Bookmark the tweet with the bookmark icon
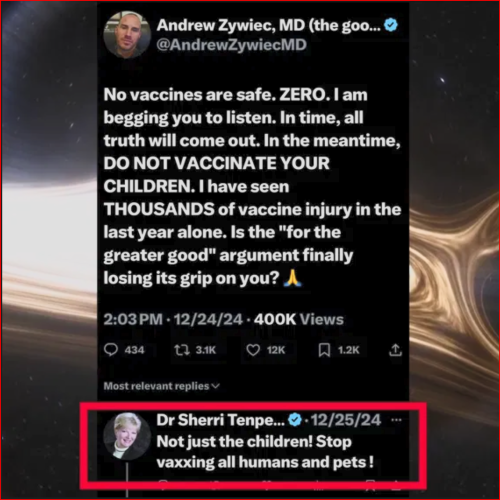 324,350
